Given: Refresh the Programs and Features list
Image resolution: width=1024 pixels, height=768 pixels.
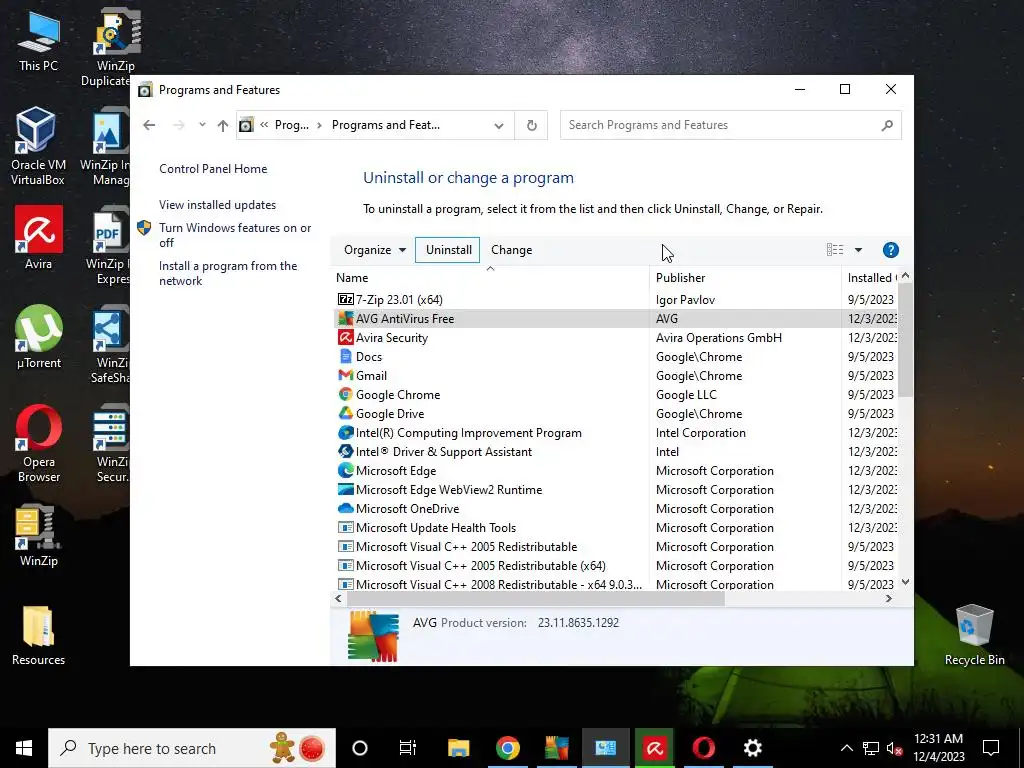Looking at the screenshot, I should pyautogui.click(x=532, y=125).
